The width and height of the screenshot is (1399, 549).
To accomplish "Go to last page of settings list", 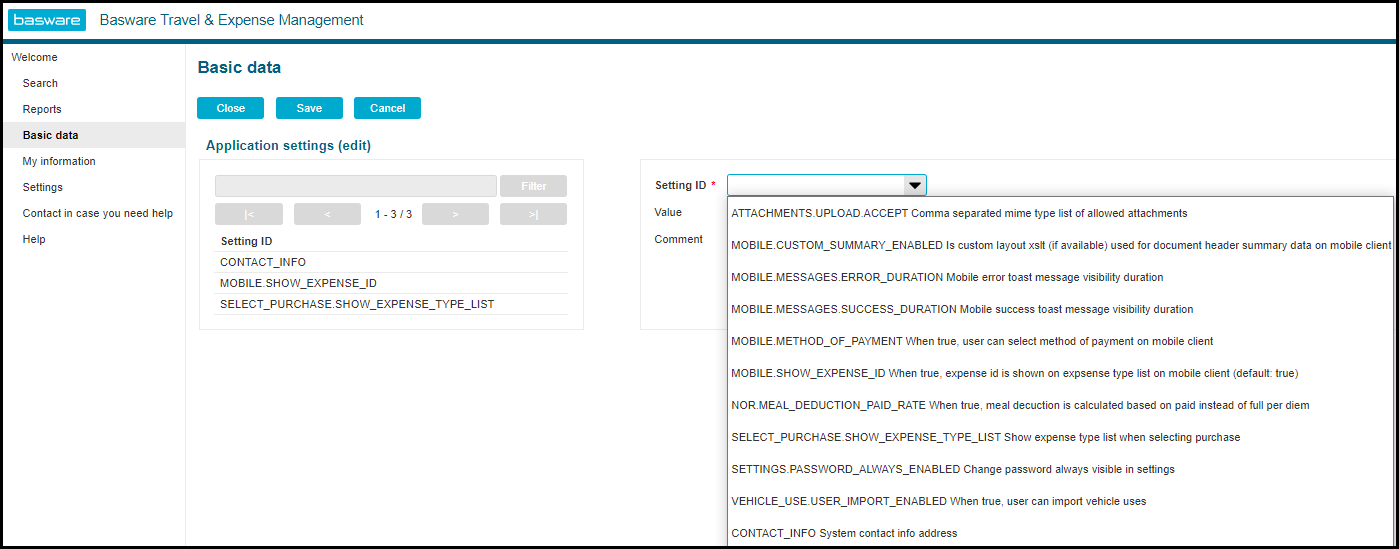I will point(533,214).
